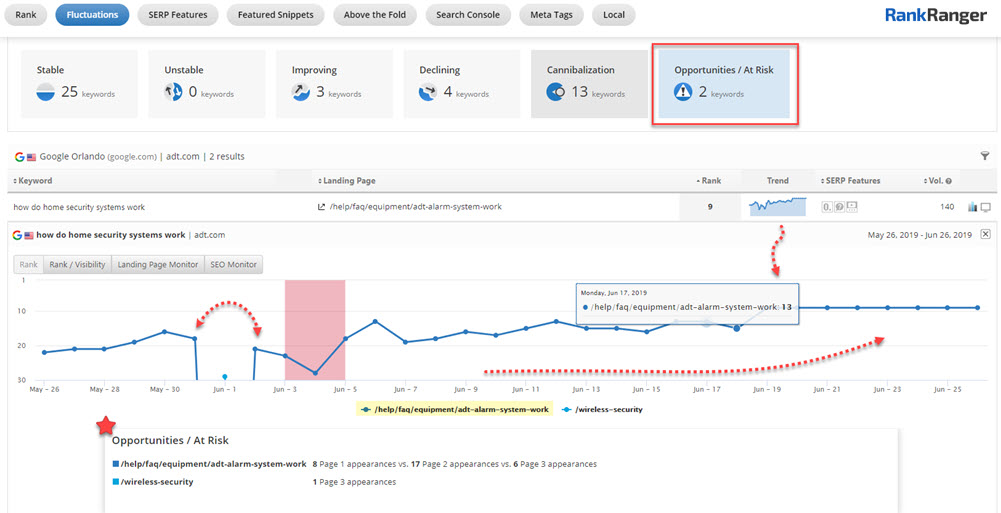
Task: Toggle adt-alarm-system-work series in chart legend
Action: tap(455, 410)
